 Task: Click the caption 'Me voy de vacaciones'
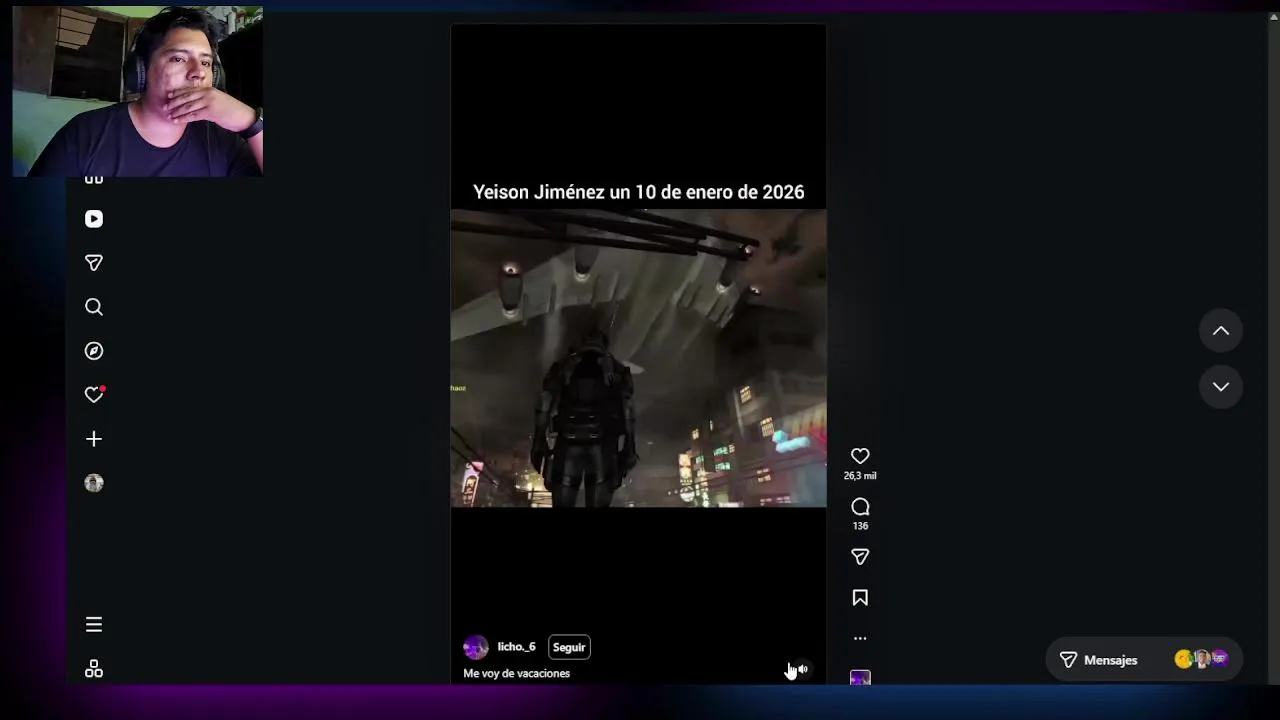point(517,674)
